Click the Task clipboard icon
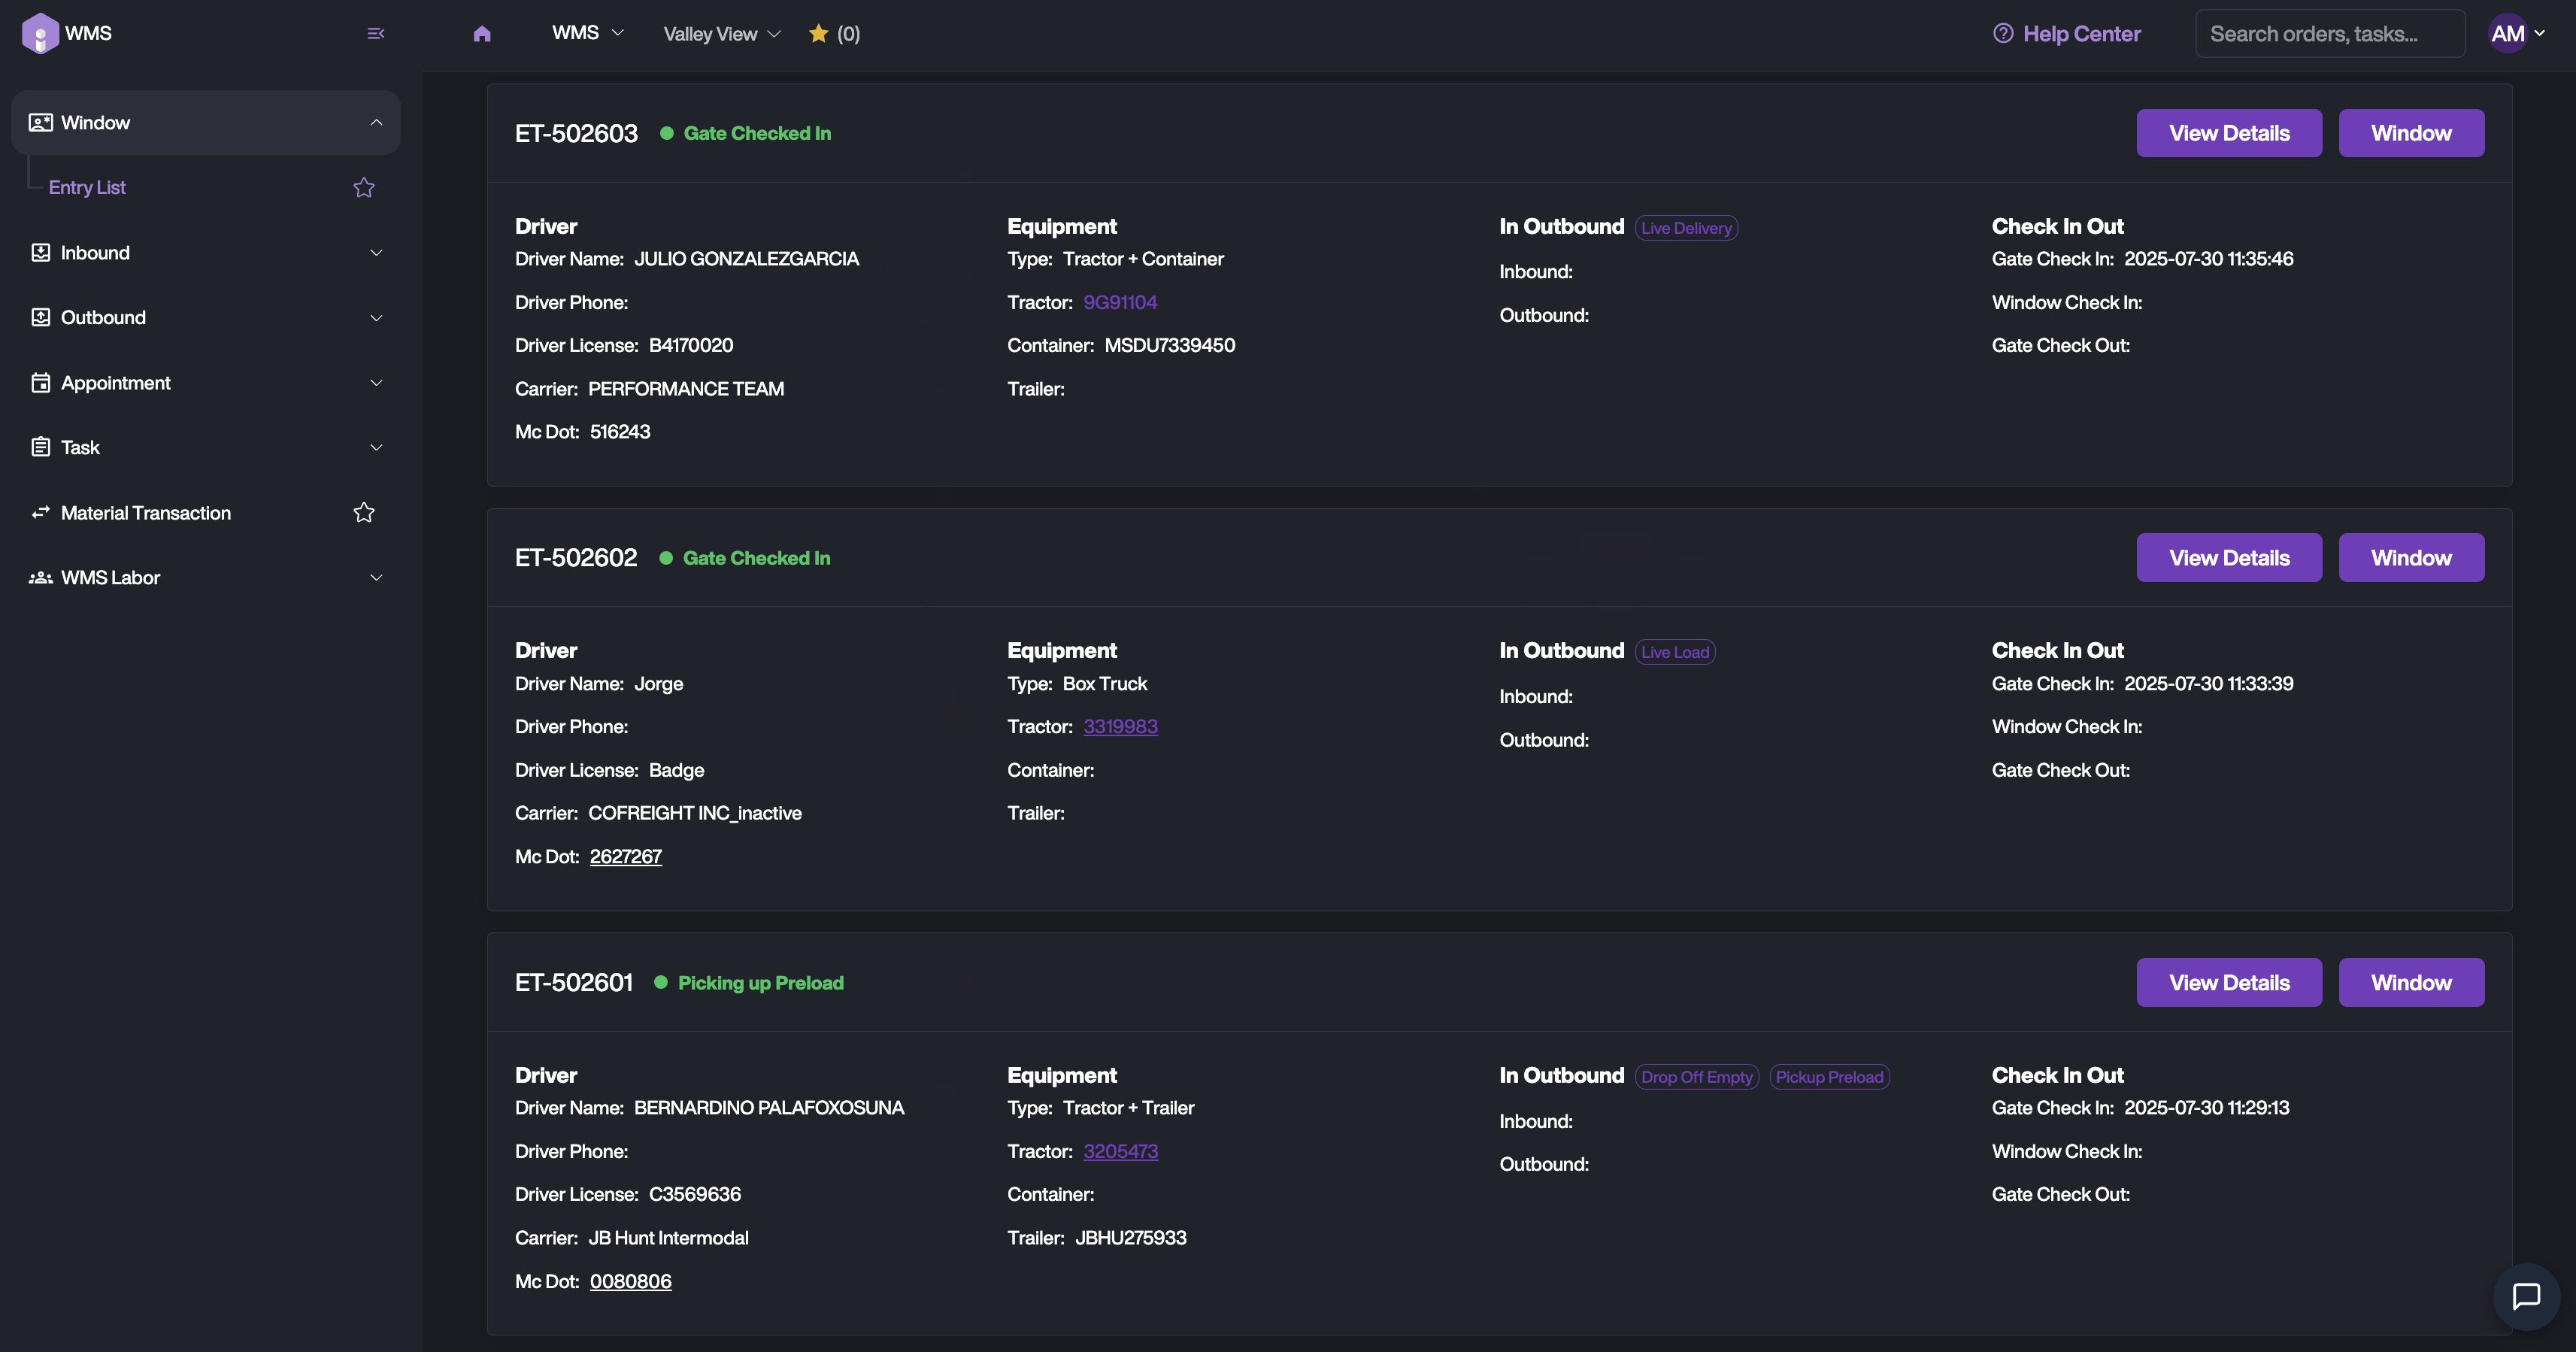The image size is (2576, 1352). [x=40, y=447]
